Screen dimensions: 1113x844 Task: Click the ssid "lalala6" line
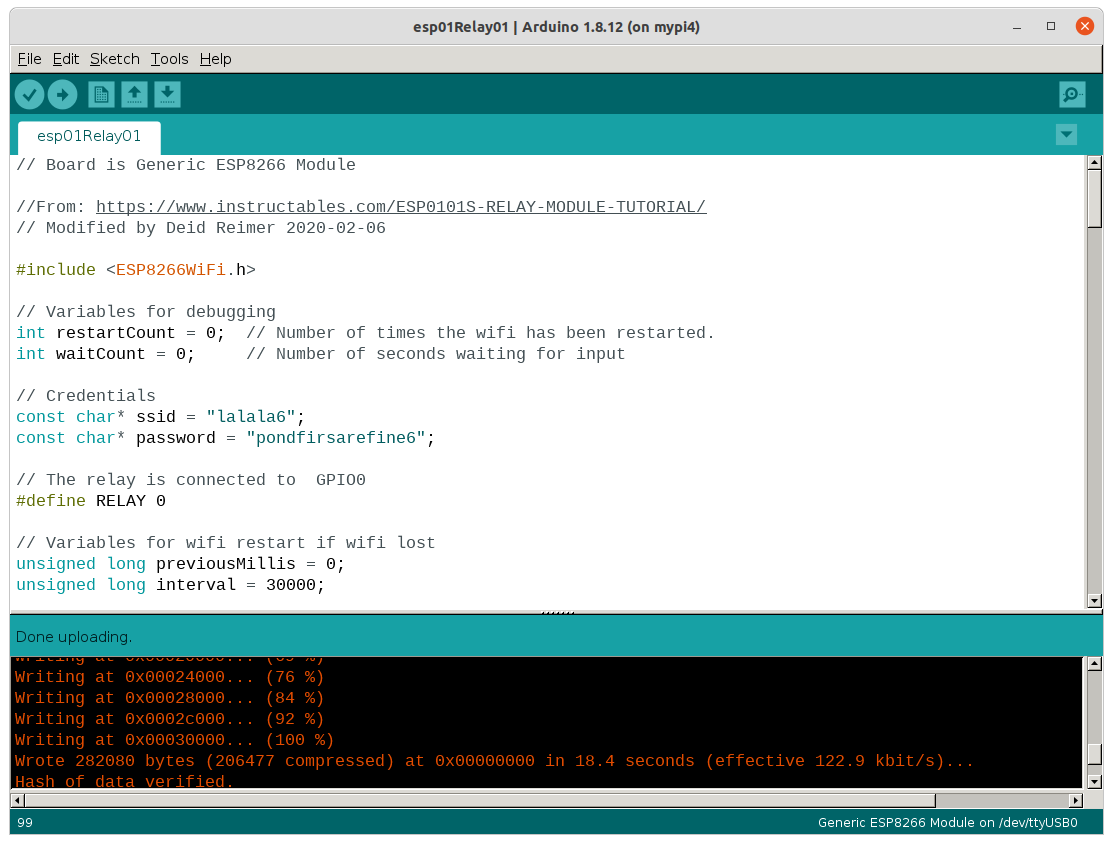point(160,417)
